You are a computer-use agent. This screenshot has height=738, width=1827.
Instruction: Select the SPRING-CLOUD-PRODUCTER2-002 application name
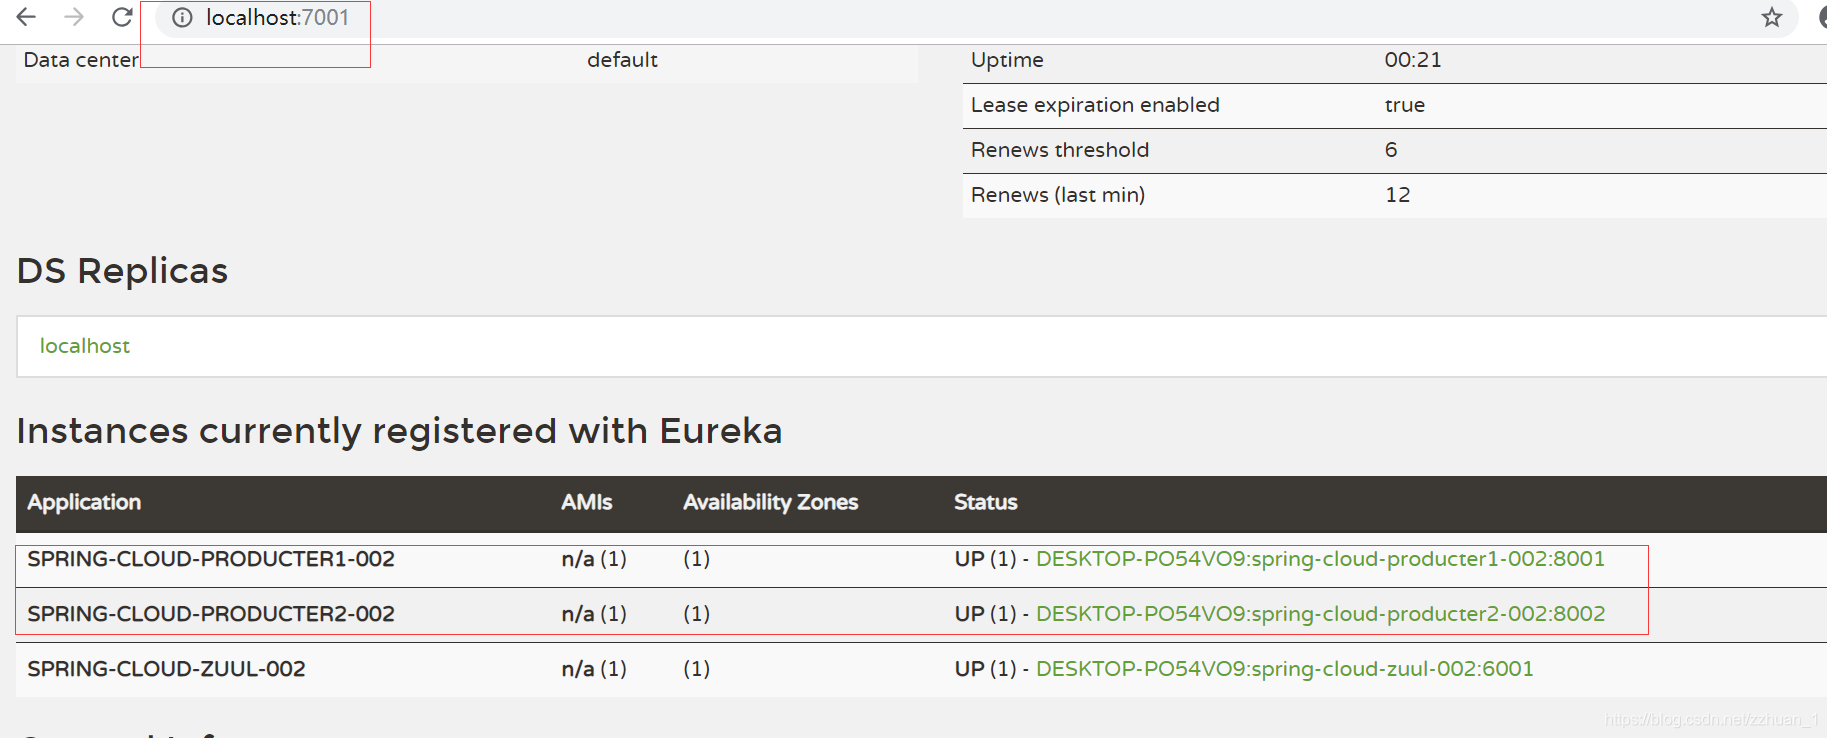click(211, 614)
